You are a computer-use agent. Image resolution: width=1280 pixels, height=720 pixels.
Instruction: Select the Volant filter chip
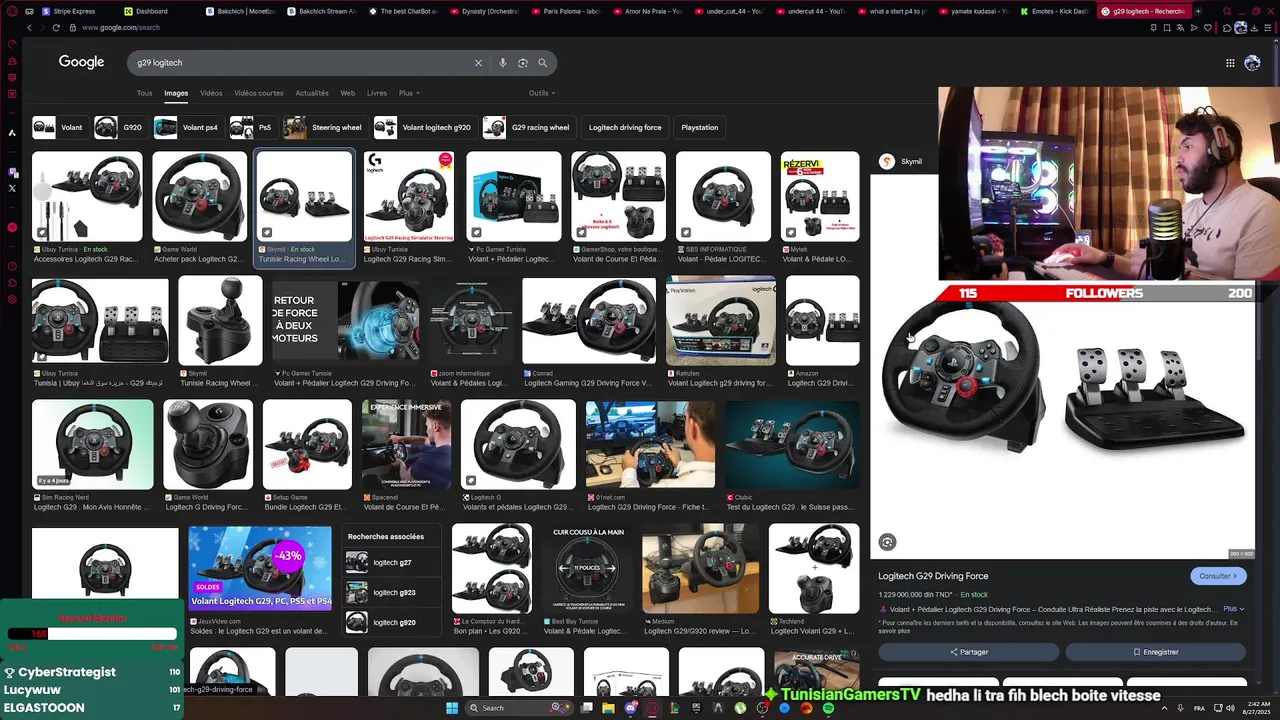click(x=59, y=127)
